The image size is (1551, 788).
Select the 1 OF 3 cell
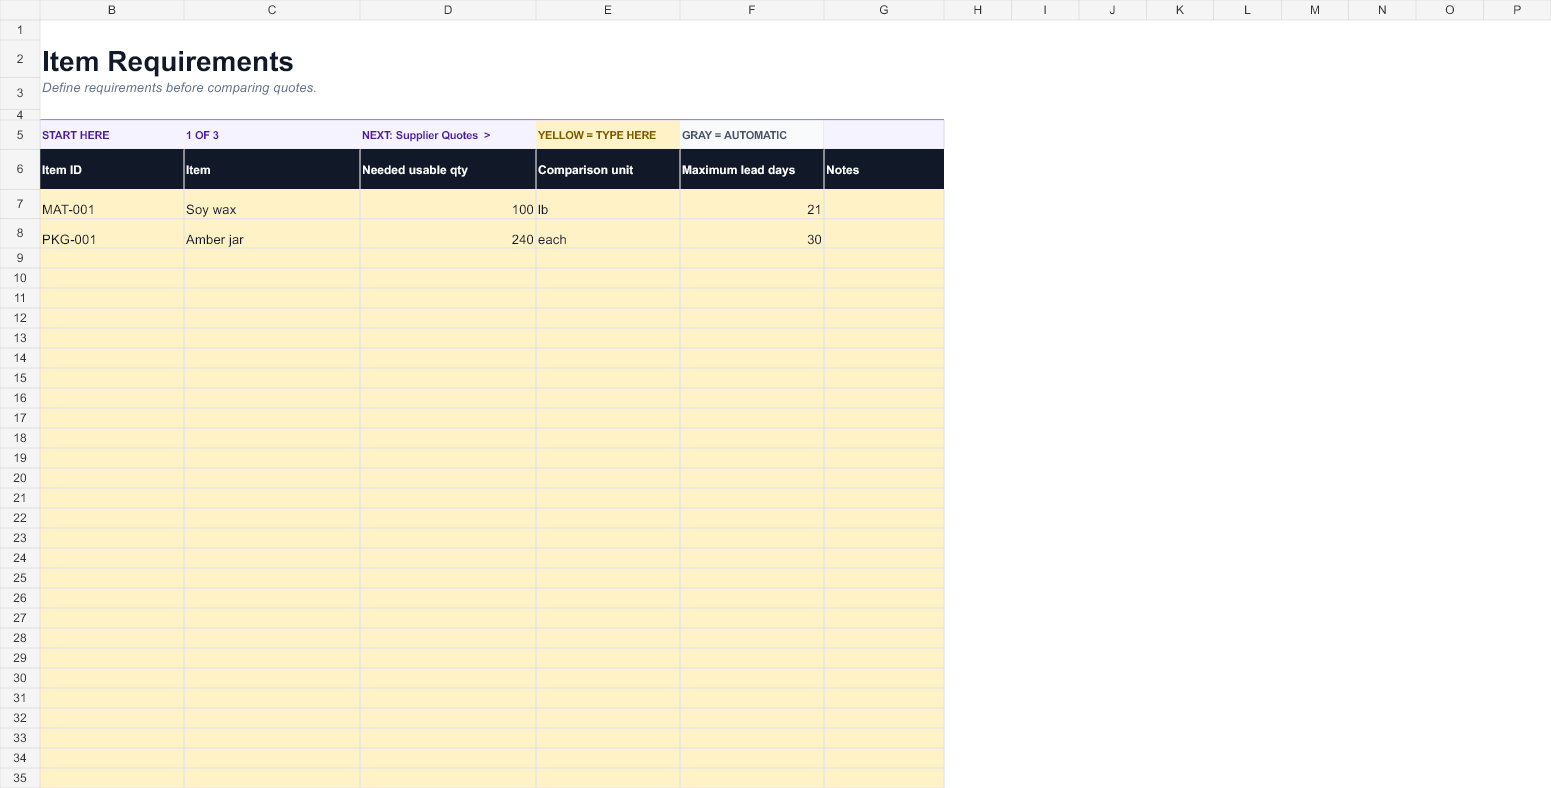tap(272, 135)
